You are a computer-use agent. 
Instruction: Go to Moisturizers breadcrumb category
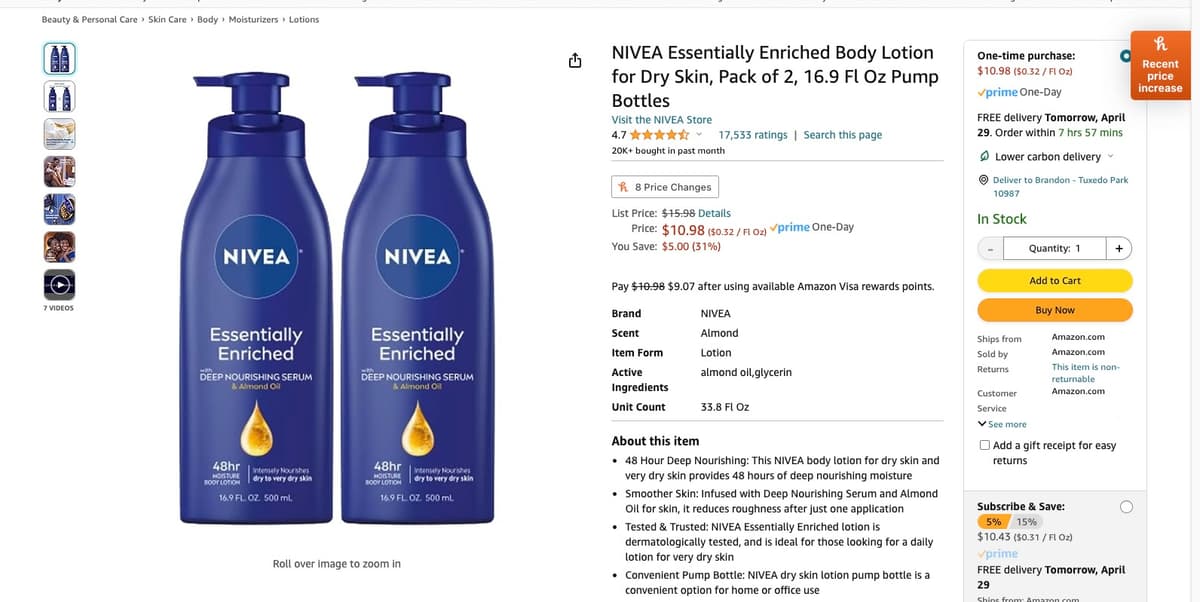pyautogui.click(x=253, y=20)
